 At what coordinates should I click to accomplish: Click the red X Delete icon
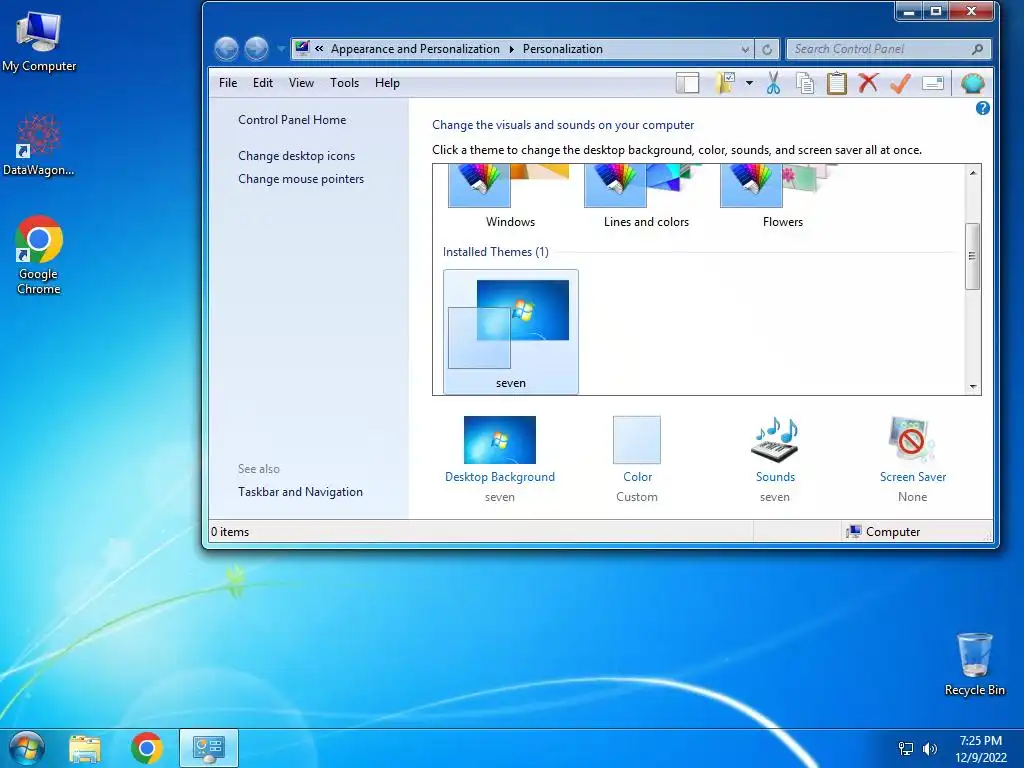pyautogui.click(x=869, y=83)
